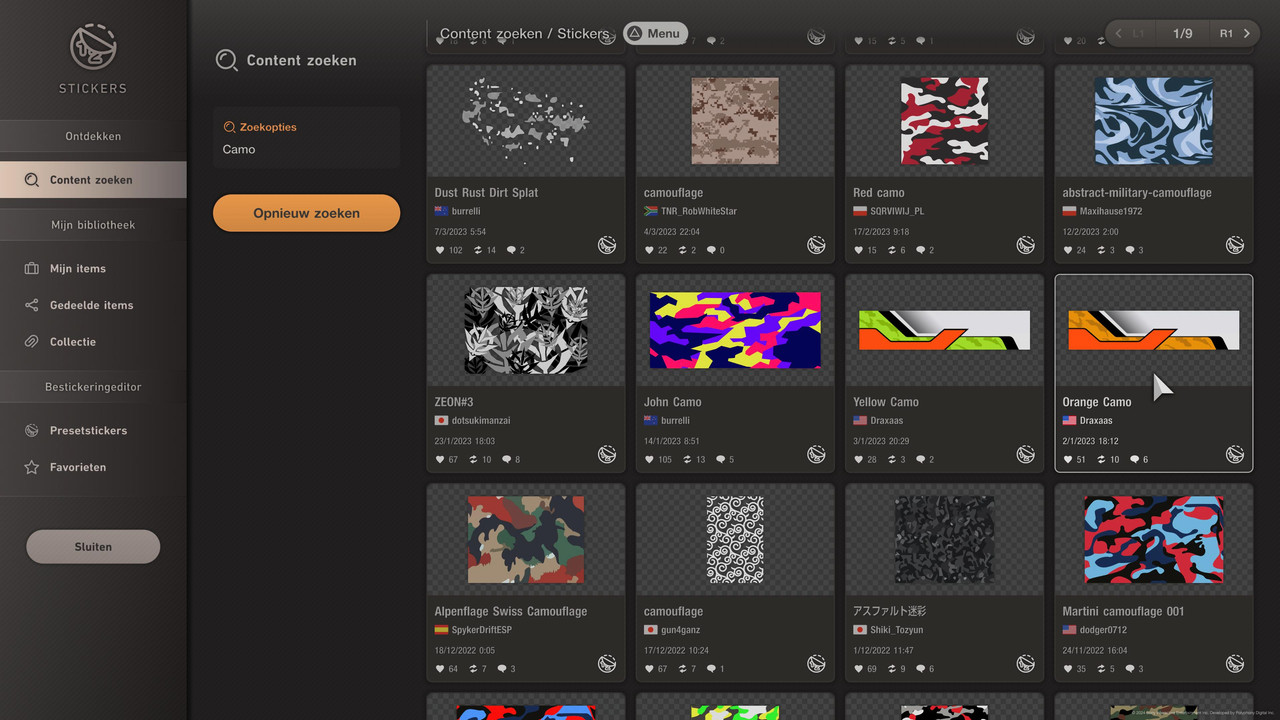
Task: Click the heart icon on ZEON#3 card
Action: tap(440, 460)
